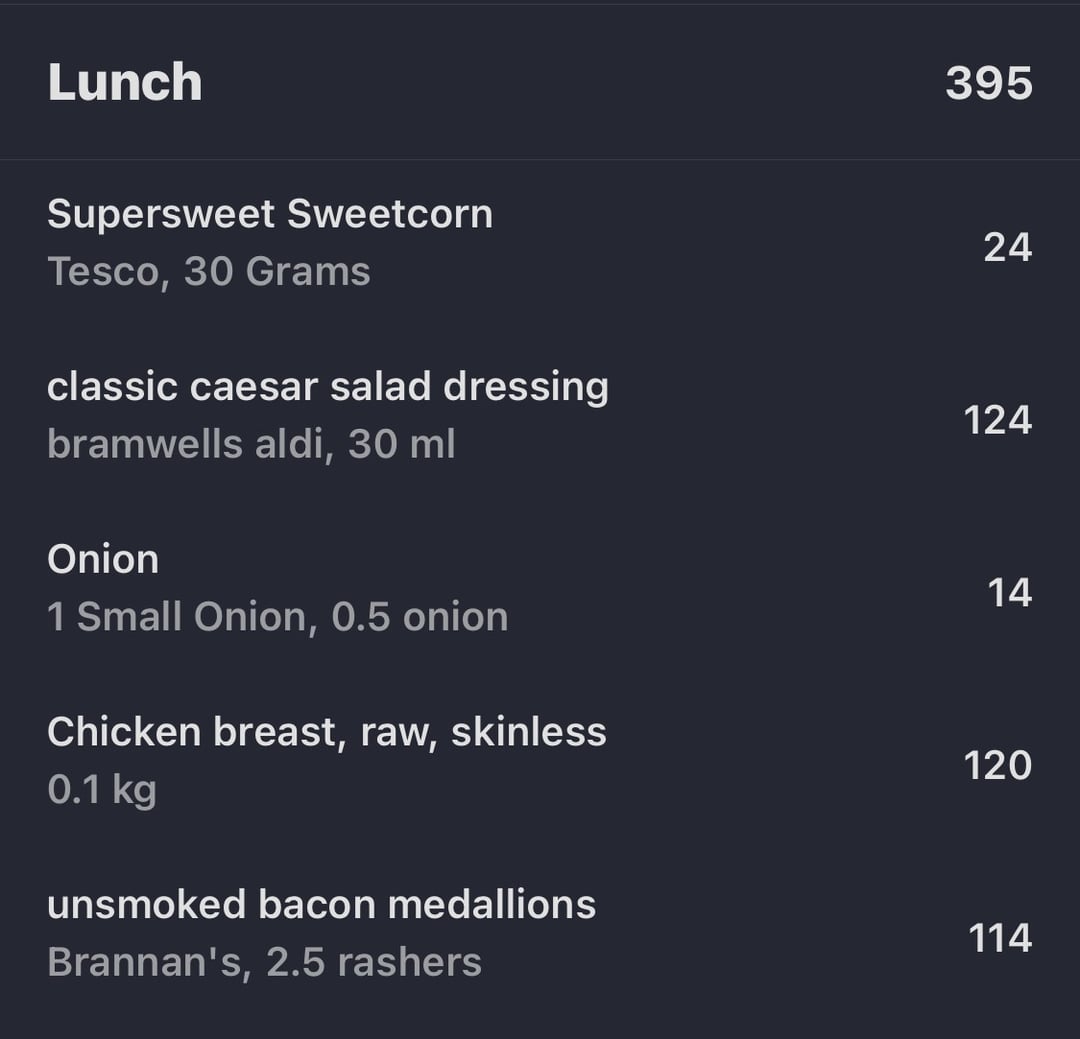1080x1039 pixels.
Task: Tap the 120 calorie value for chicken
Action: (x=997, y=766)
